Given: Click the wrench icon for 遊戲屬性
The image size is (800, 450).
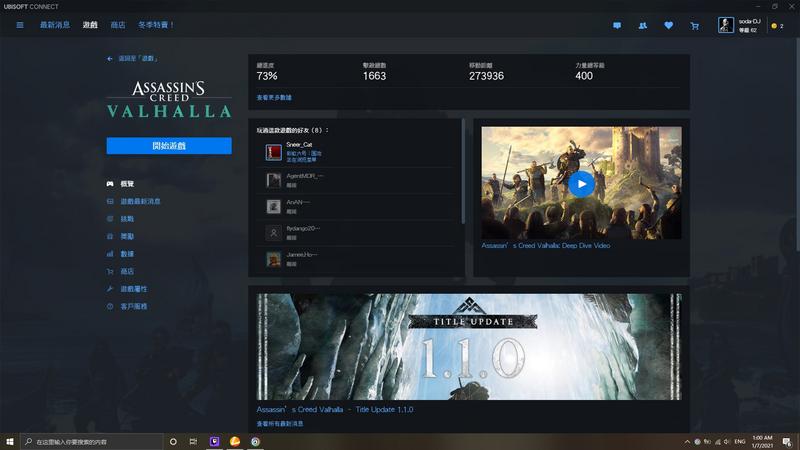Looking at the screenshot, I should coord(110,289).
